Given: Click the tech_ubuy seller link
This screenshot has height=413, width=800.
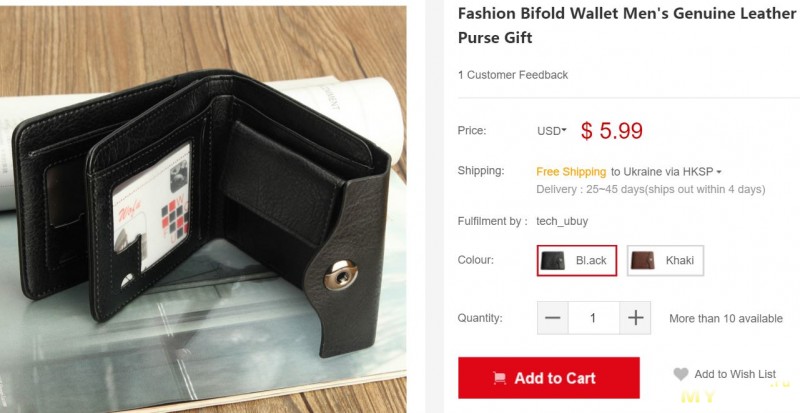Looking at the screenshot, I should click(x=562, y=222).
